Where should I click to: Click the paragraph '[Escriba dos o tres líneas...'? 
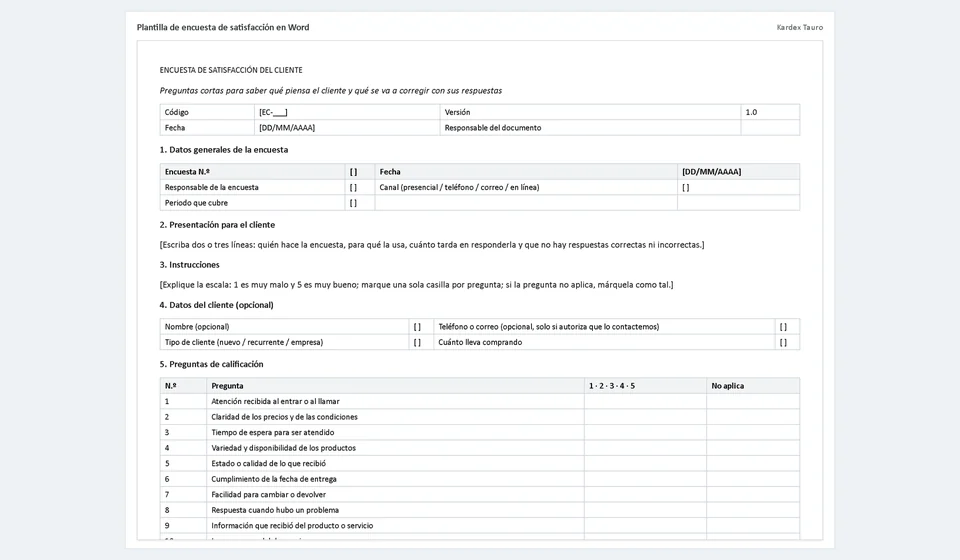tap(432, 245)
